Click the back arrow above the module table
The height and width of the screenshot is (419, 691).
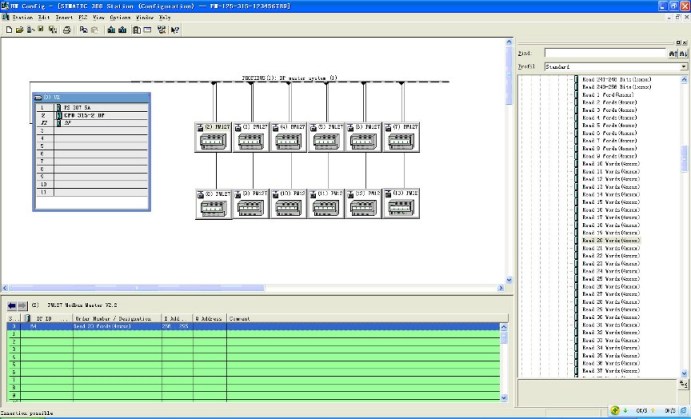pyautogui.click(x=11, y=305)
